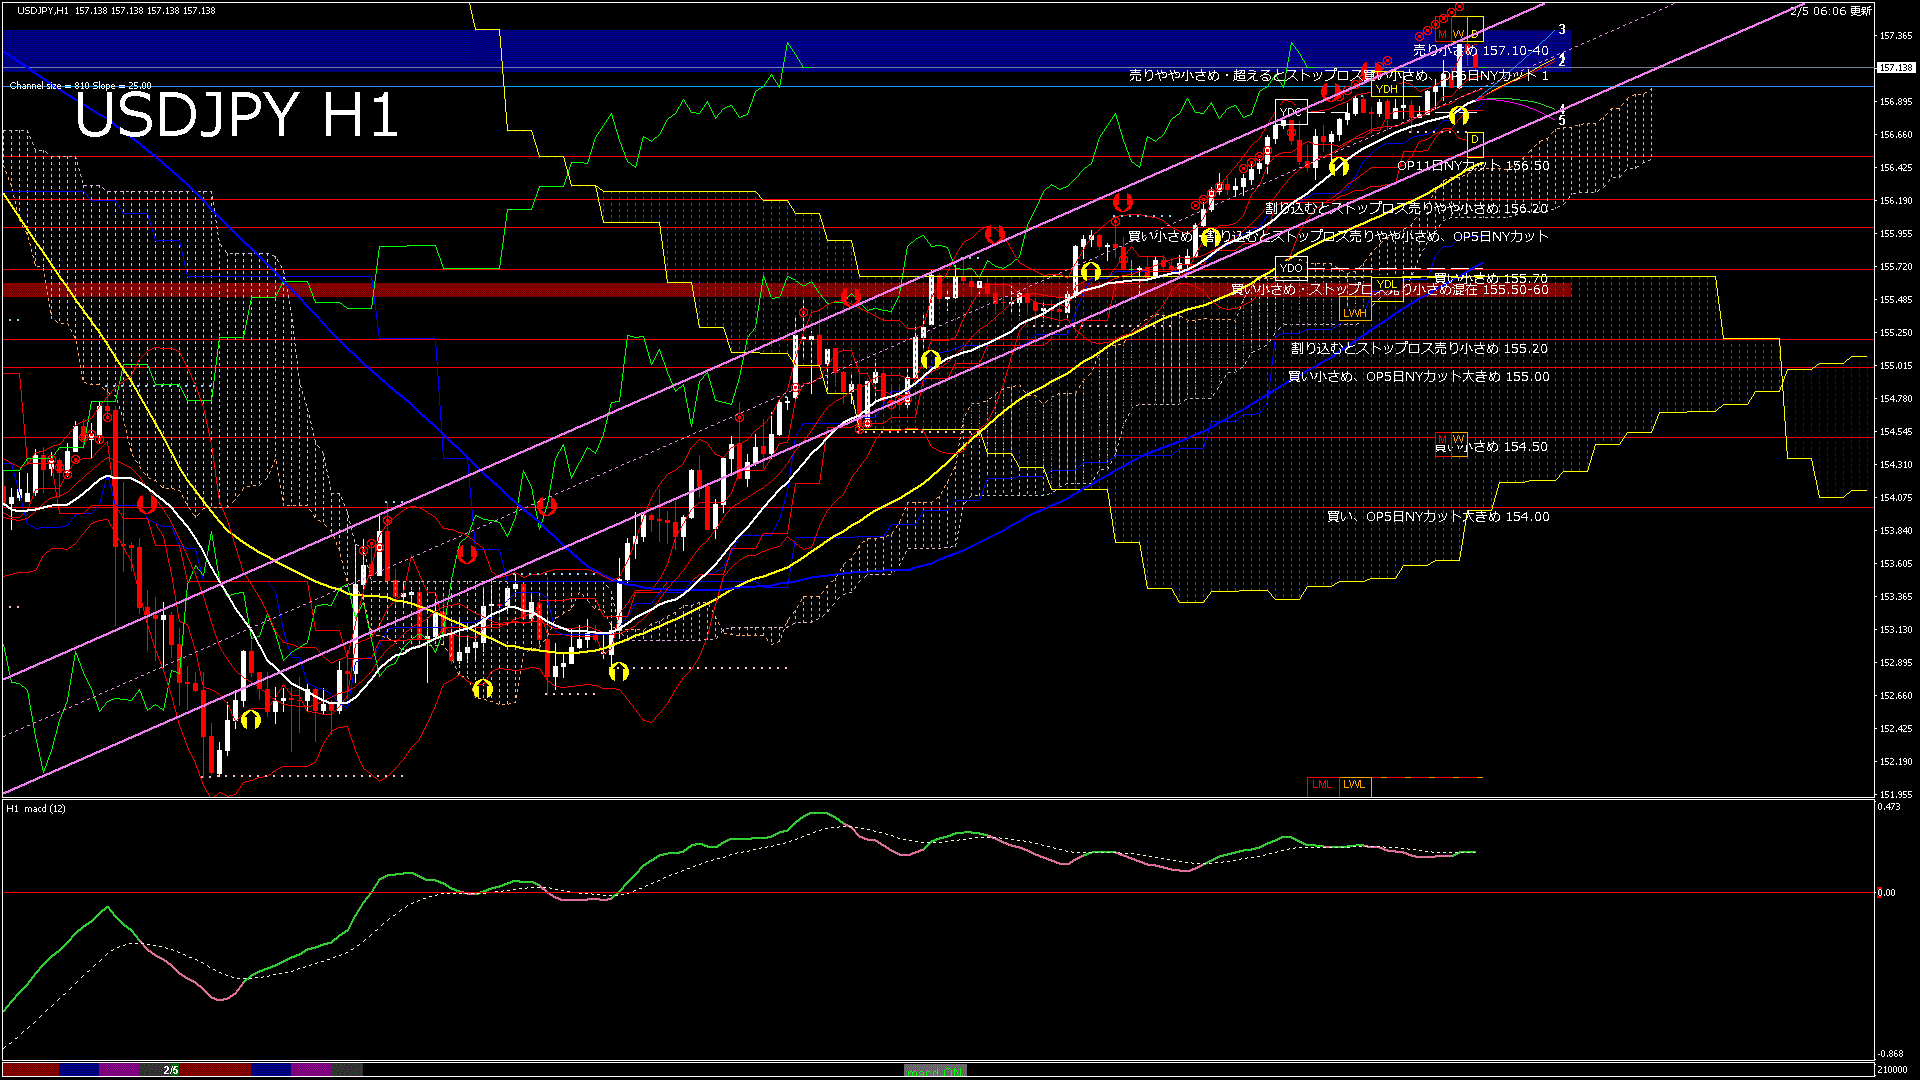
Task: Toggle the green 'macd ON' button
Action: tap(935, 1071)
